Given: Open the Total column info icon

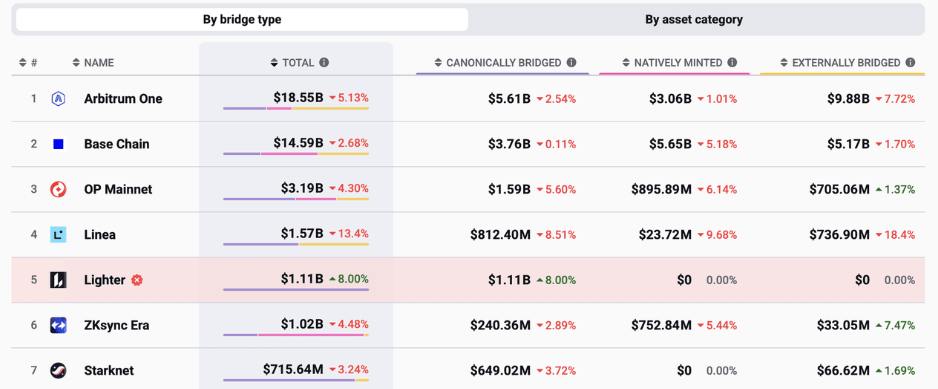Looking at the screenshot, I should point(324,62).
